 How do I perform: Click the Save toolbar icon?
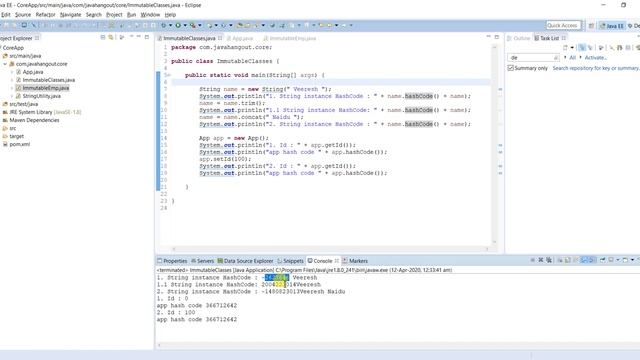tap(6, 25)
